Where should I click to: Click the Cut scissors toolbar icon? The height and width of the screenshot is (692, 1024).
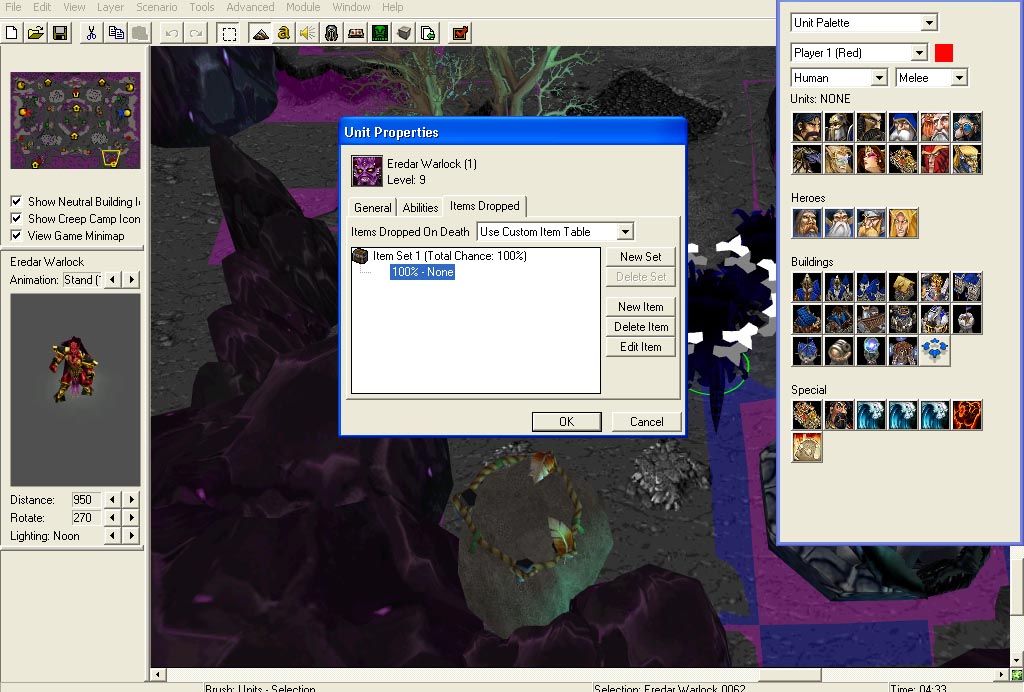[91, 33]
